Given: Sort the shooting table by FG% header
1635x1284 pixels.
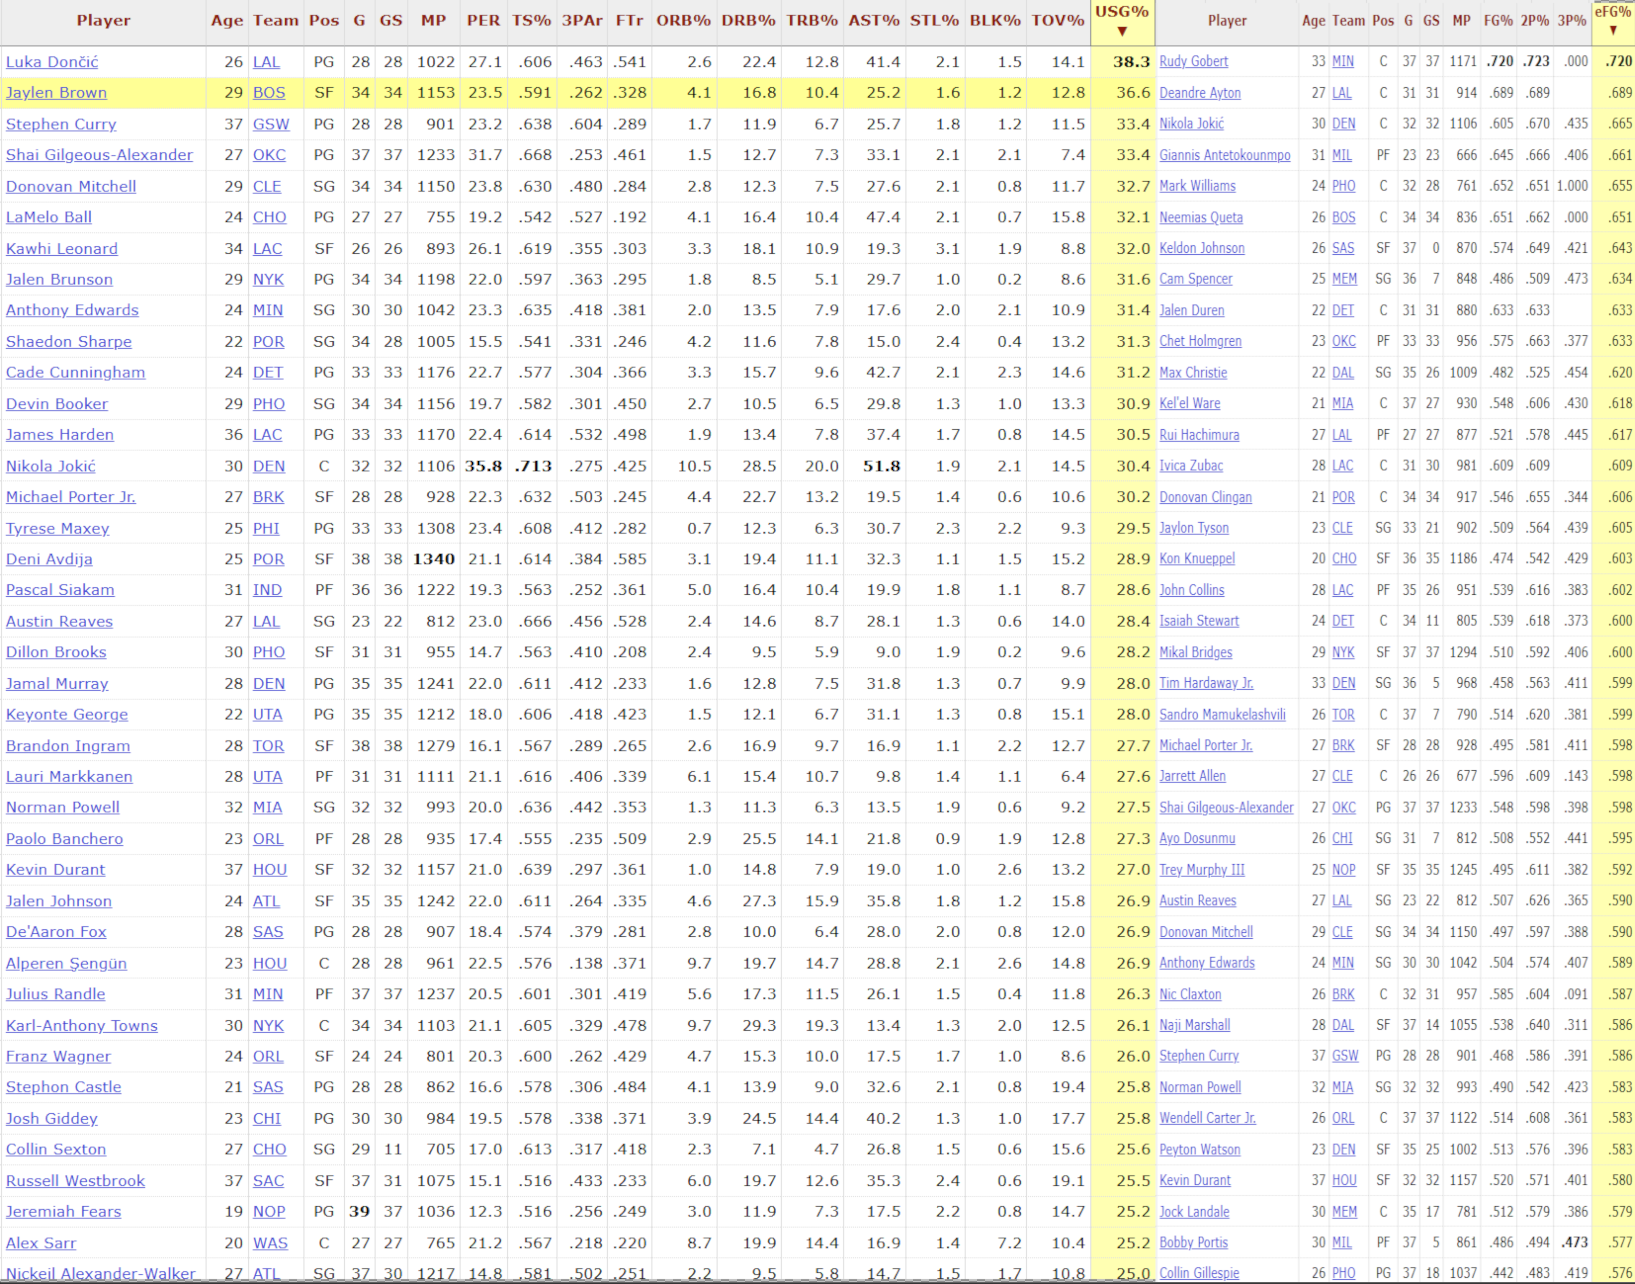Looking at the screenshot, I should coord(1497,20).
